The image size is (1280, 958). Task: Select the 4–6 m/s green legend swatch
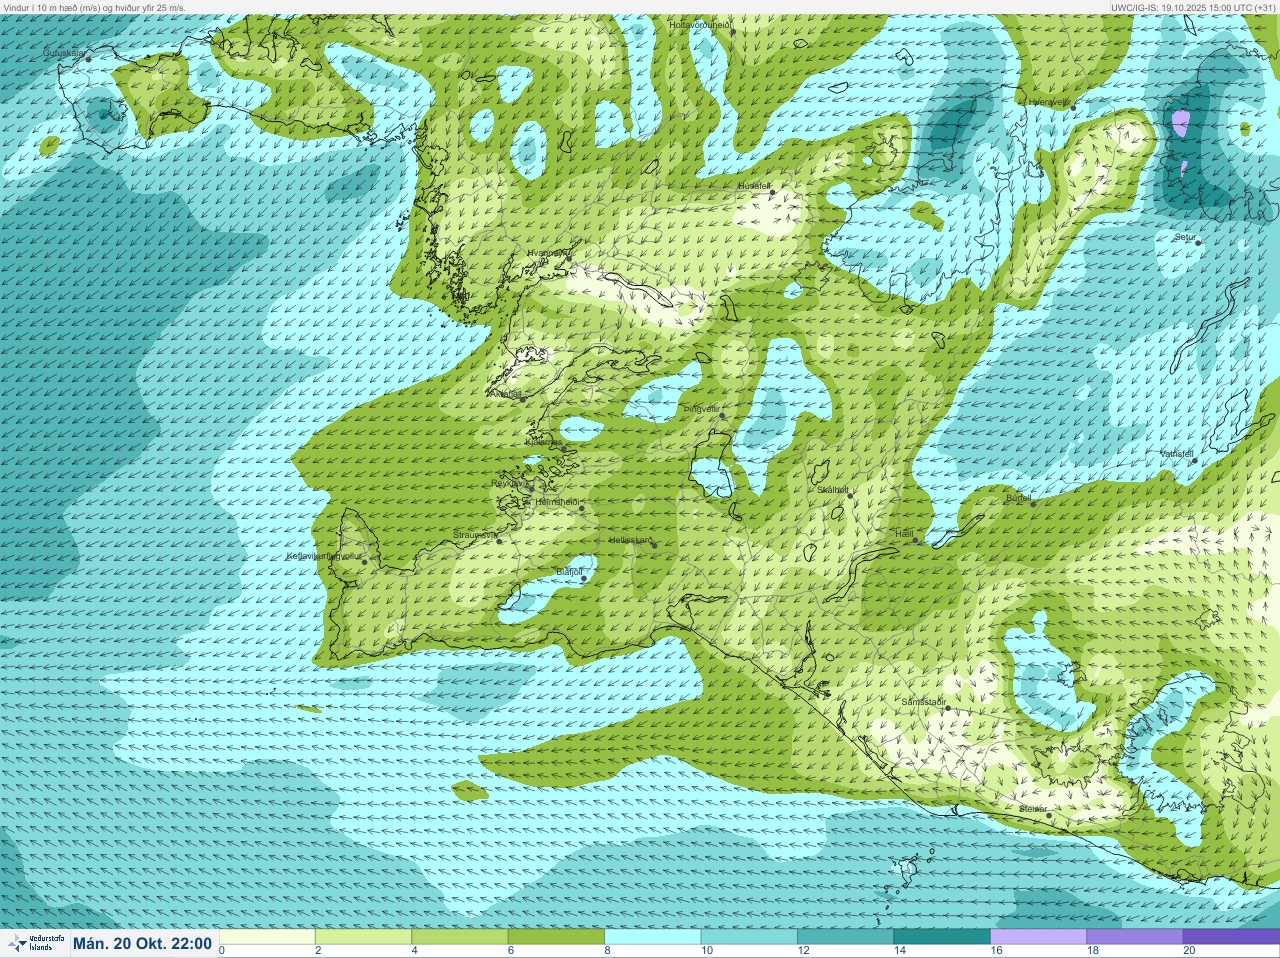point(460,937)
